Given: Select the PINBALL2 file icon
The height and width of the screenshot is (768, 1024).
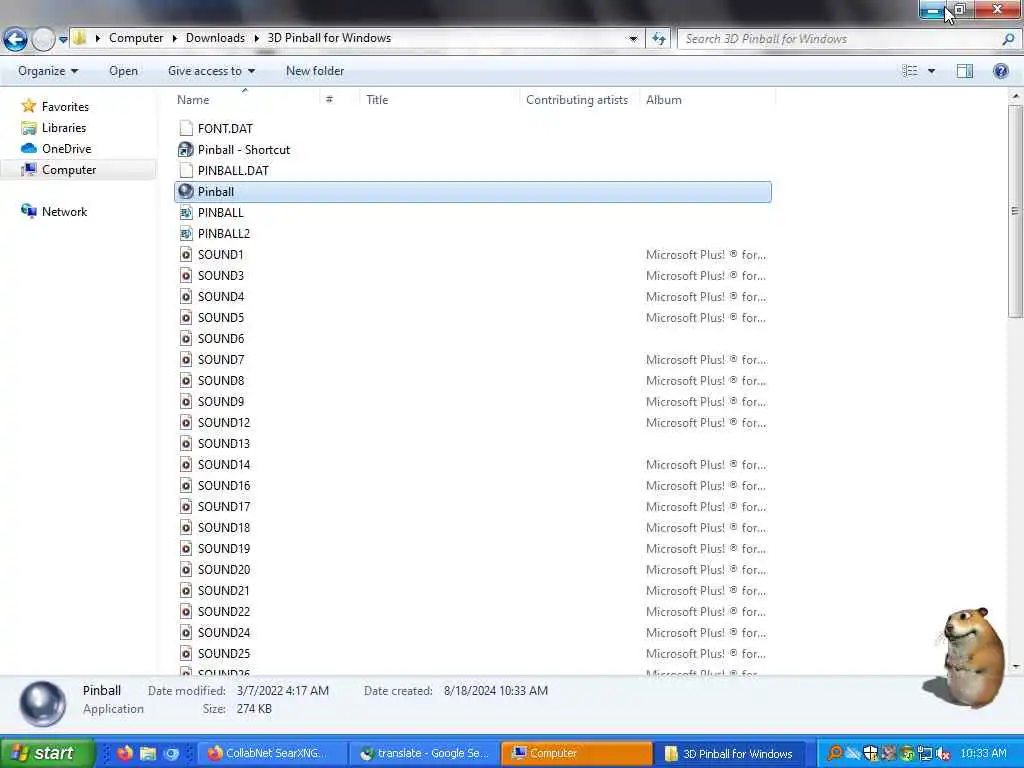Looking at the screenshot, I should pos(186,234).
